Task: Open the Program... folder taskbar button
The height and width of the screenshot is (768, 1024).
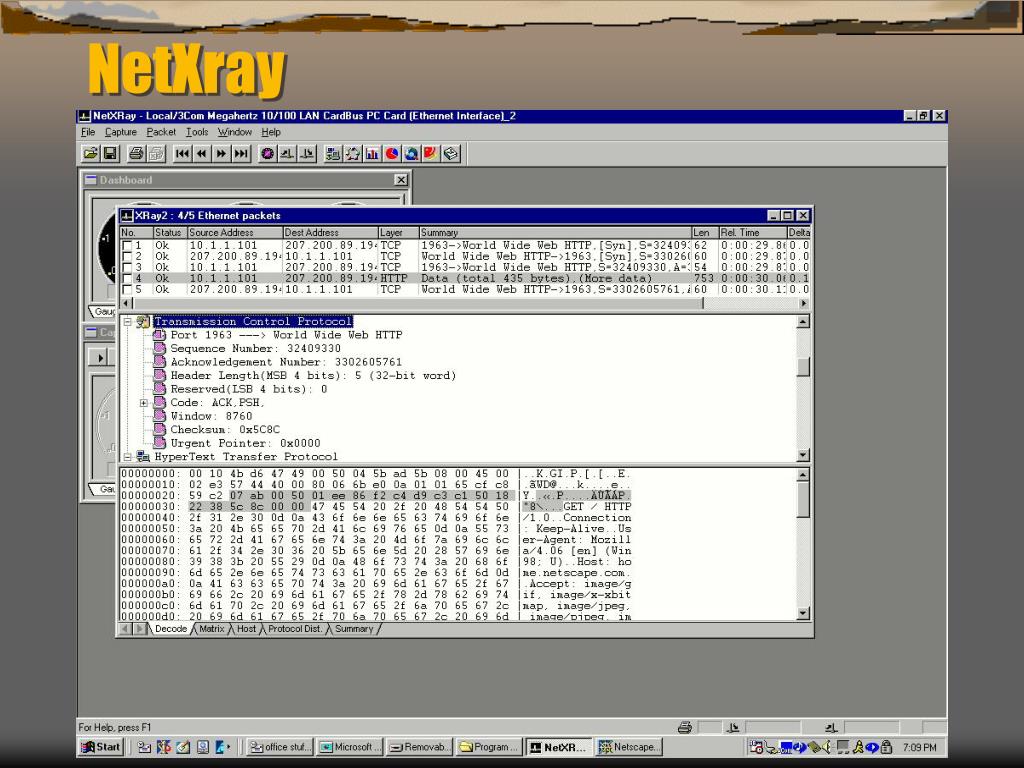Action: click(490, 747)
